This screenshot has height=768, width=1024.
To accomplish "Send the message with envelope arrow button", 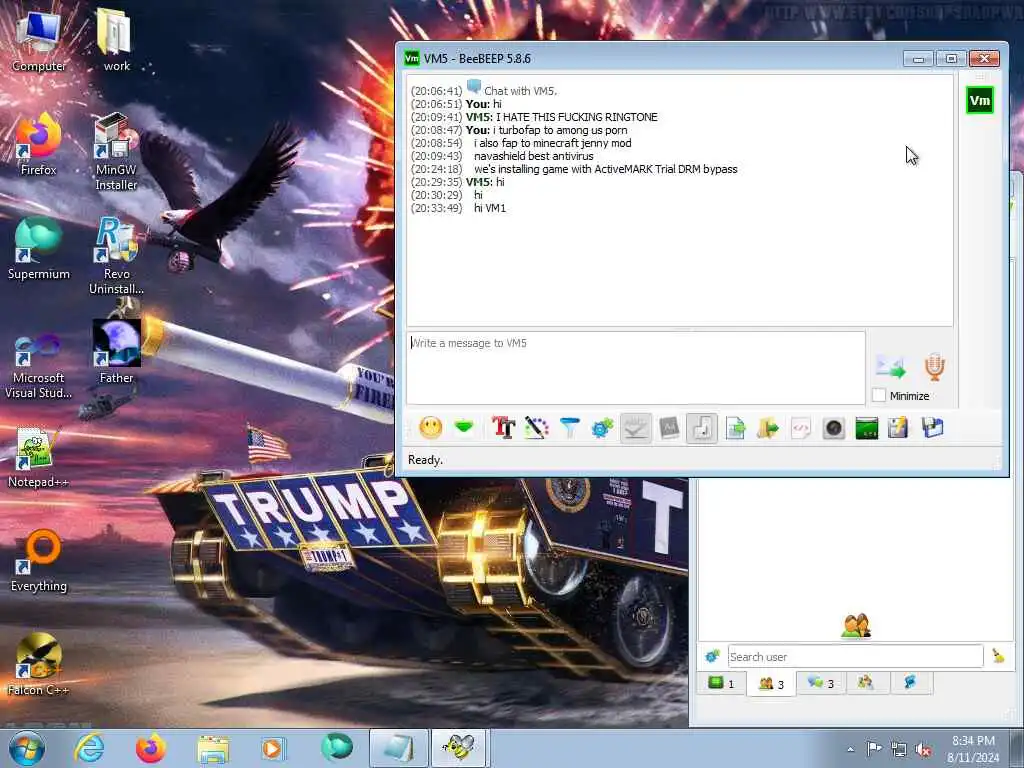I will click(891, 367).
